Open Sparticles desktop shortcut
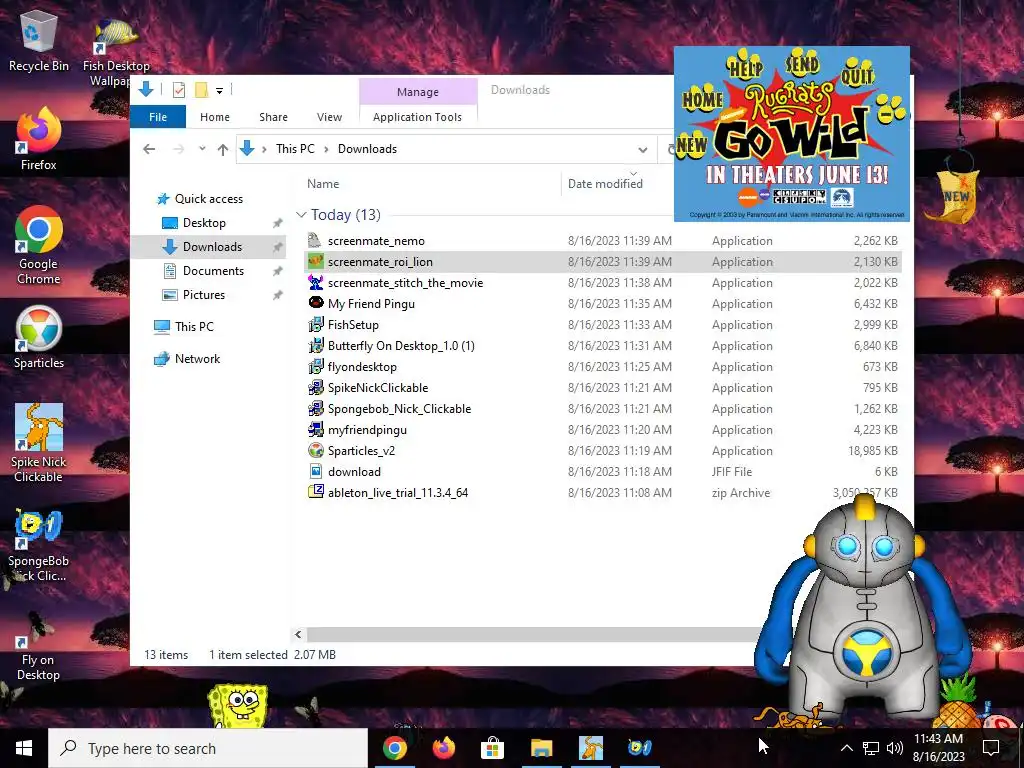The height and width of the screenshot is (768, 1024). (x=39, y=337)
